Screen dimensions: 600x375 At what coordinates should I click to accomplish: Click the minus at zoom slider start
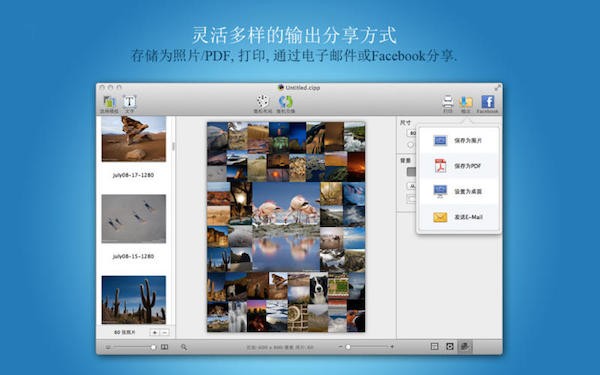[340, 347]
